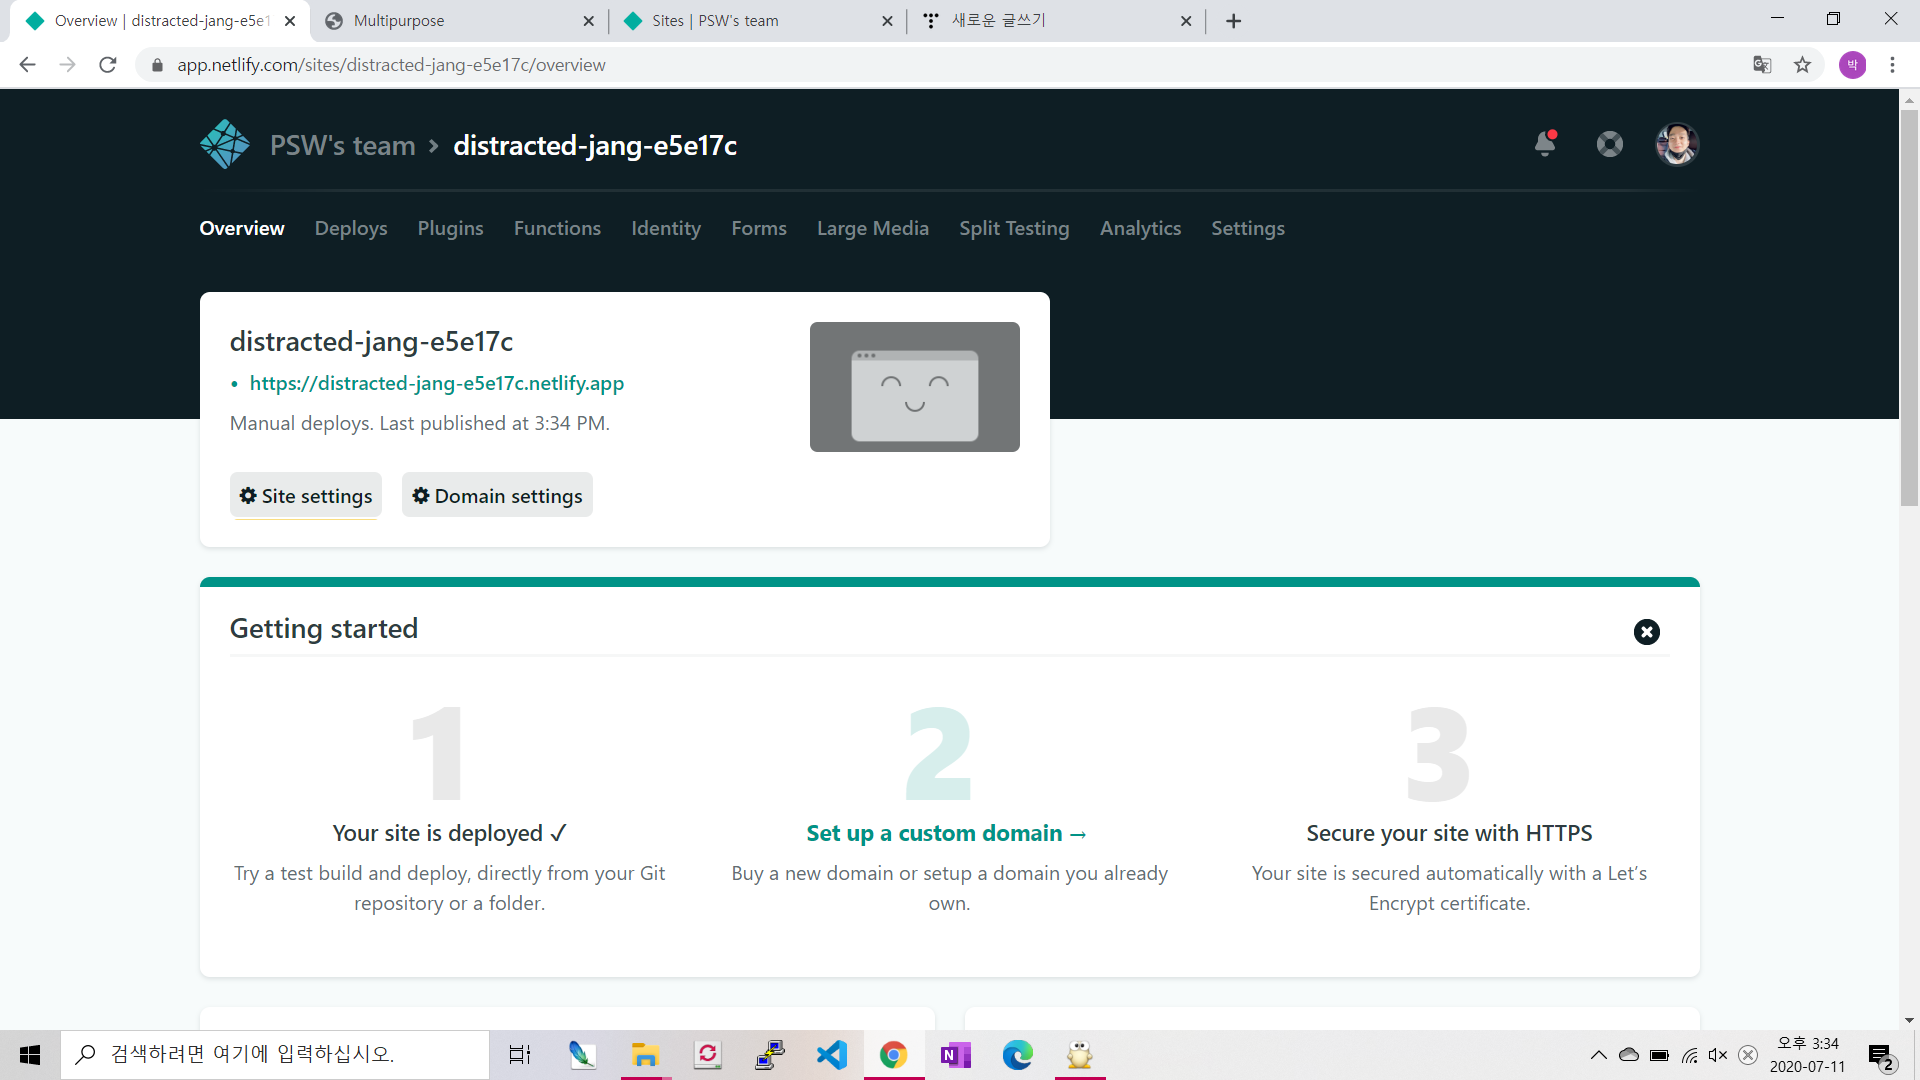
Task: Click the Google Translate icon in address bar
Action: [x=1762, y=65]
